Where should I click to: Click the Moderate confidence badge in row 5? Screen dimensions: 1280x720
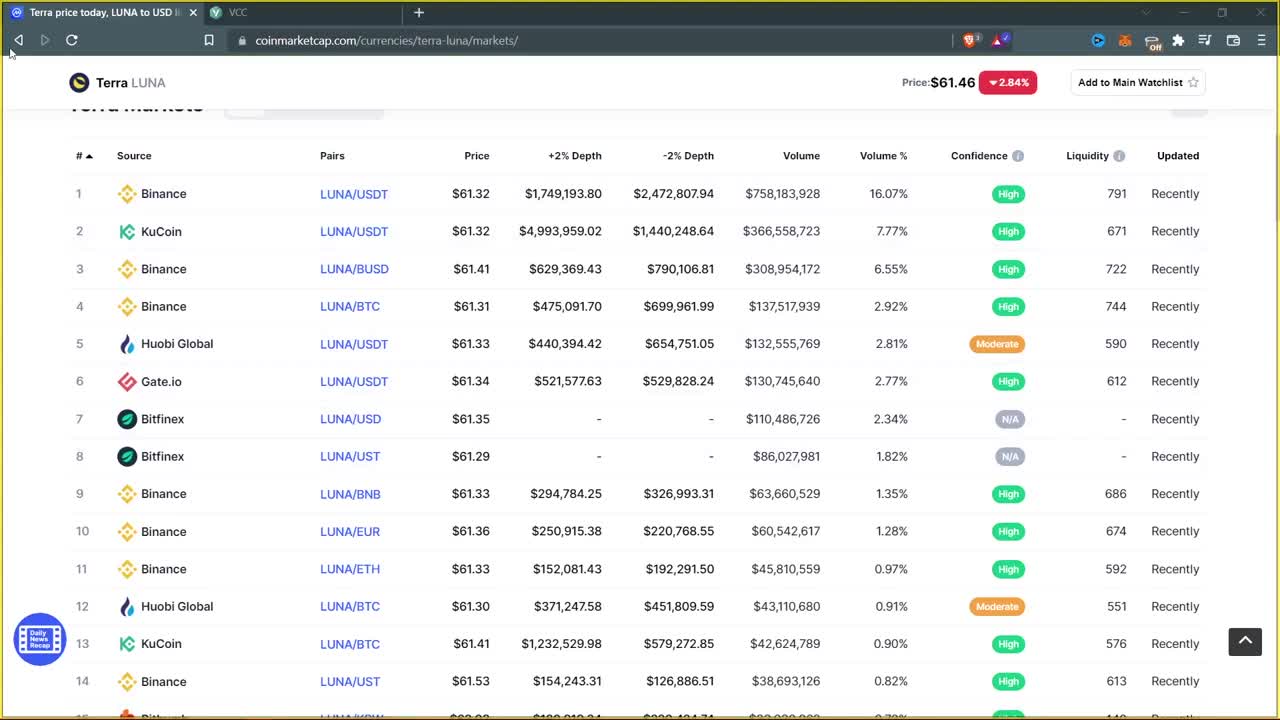(997, 344)
